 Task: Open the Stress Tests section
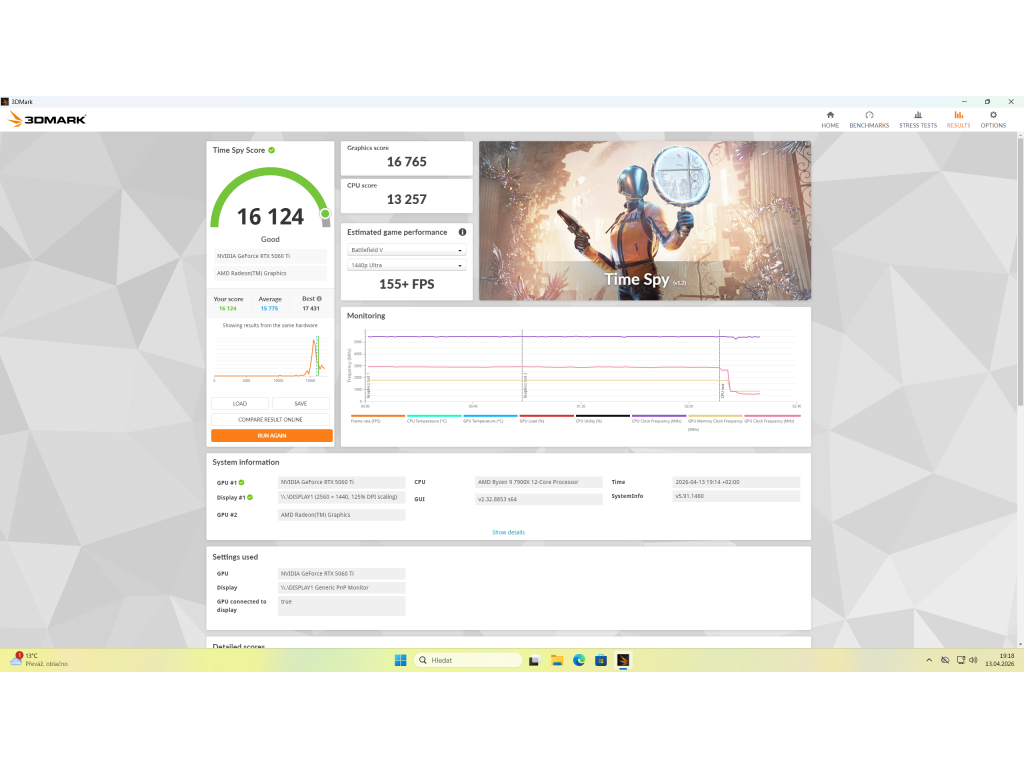point(918,119)
